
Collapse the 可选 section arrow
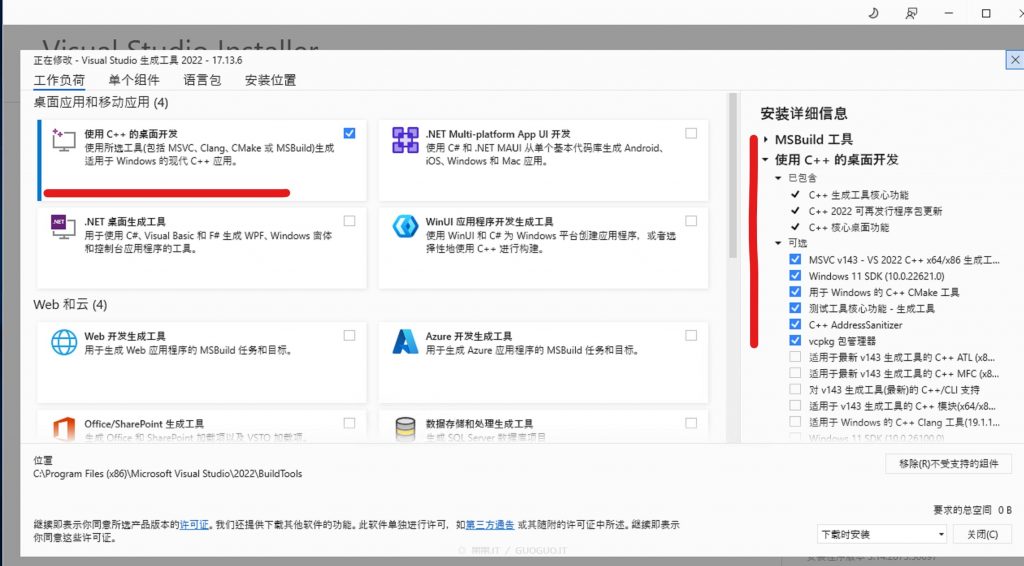(x=778, y=243)
